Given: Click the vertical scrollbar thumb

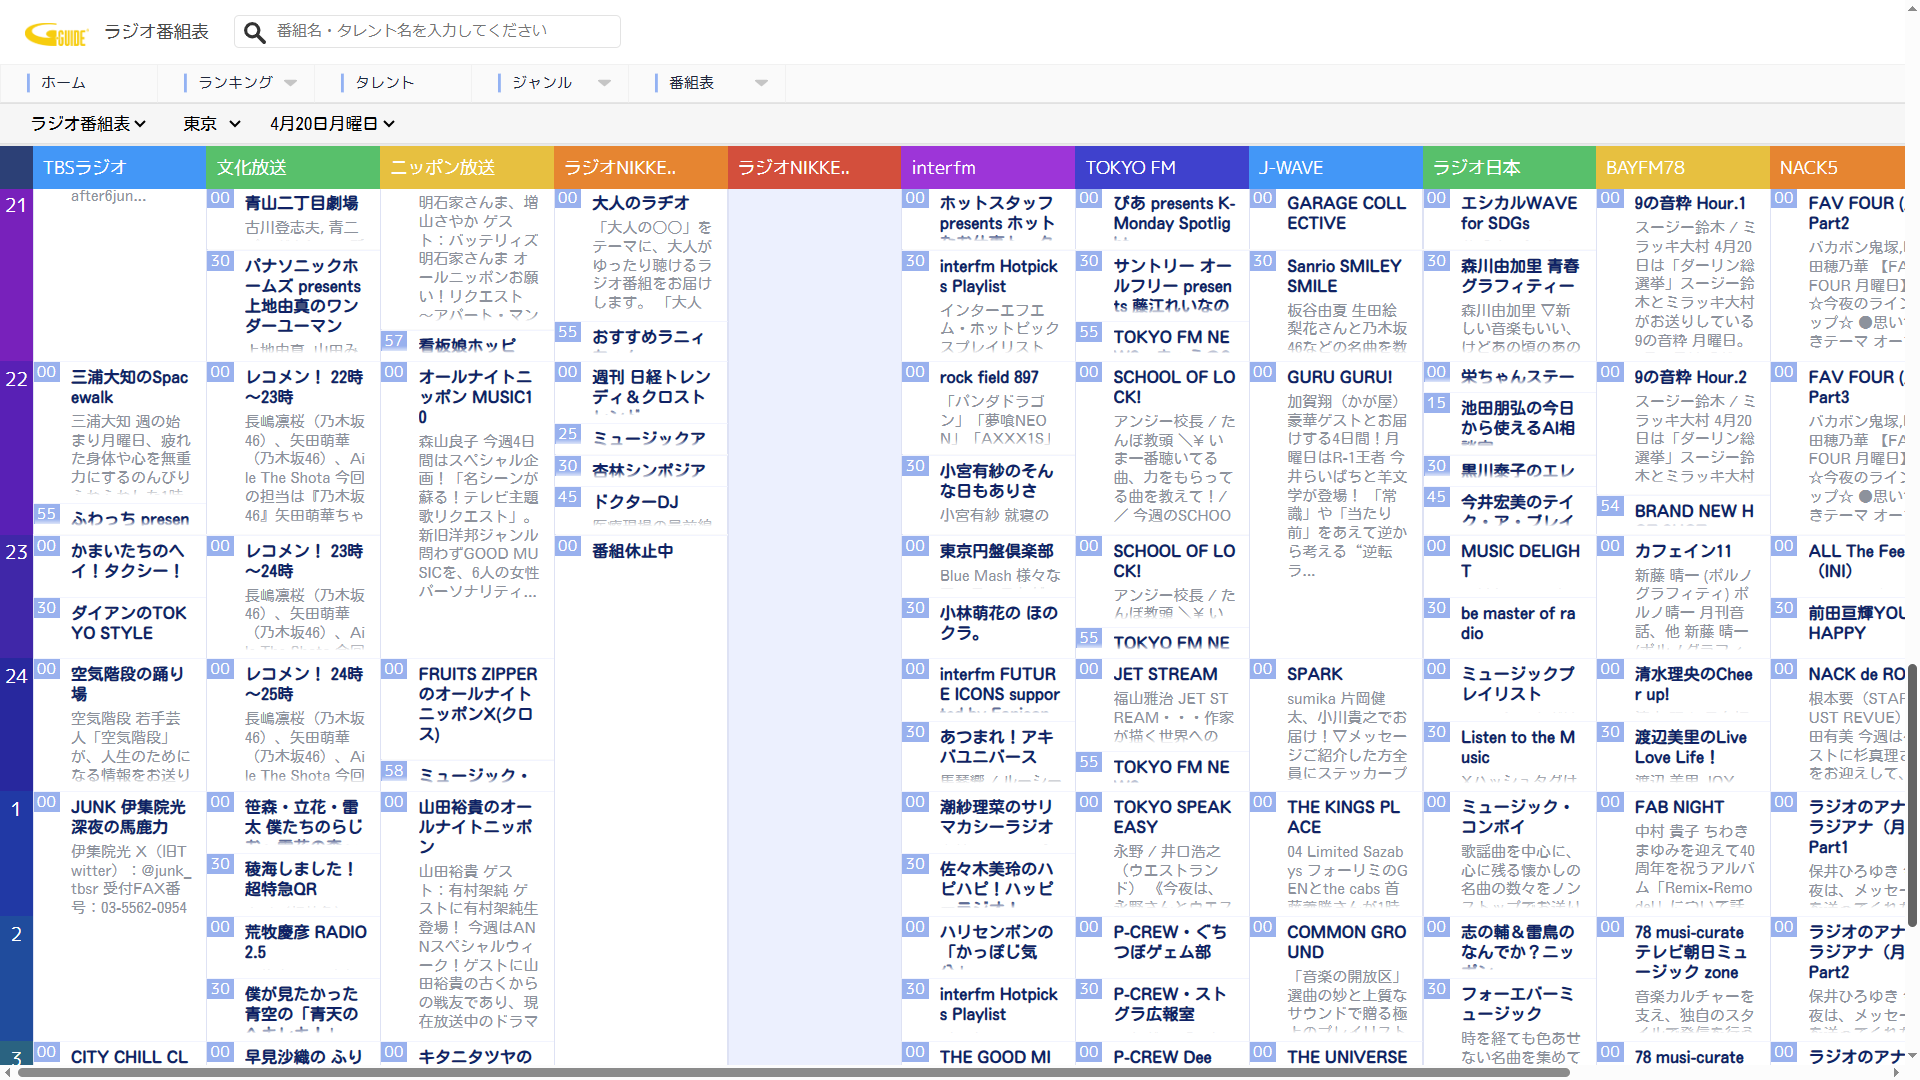Looking at the screenshot, I should click(1912, 795).
